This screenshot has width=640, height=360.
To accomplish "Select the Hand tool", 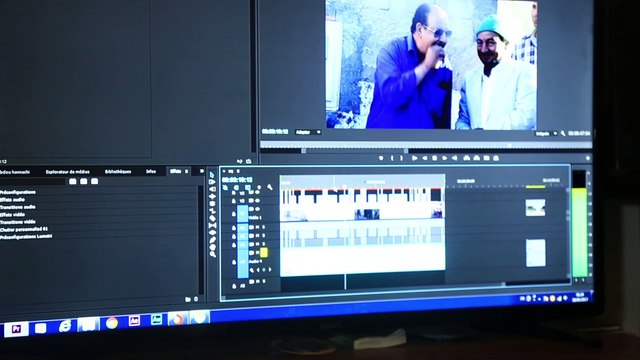I will click(x=212, y=247).
